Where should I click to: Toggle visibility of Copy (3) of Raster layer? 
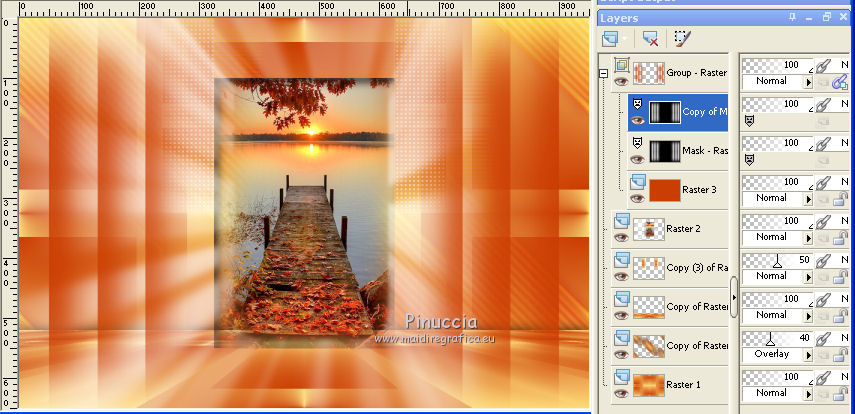(622, 277)
